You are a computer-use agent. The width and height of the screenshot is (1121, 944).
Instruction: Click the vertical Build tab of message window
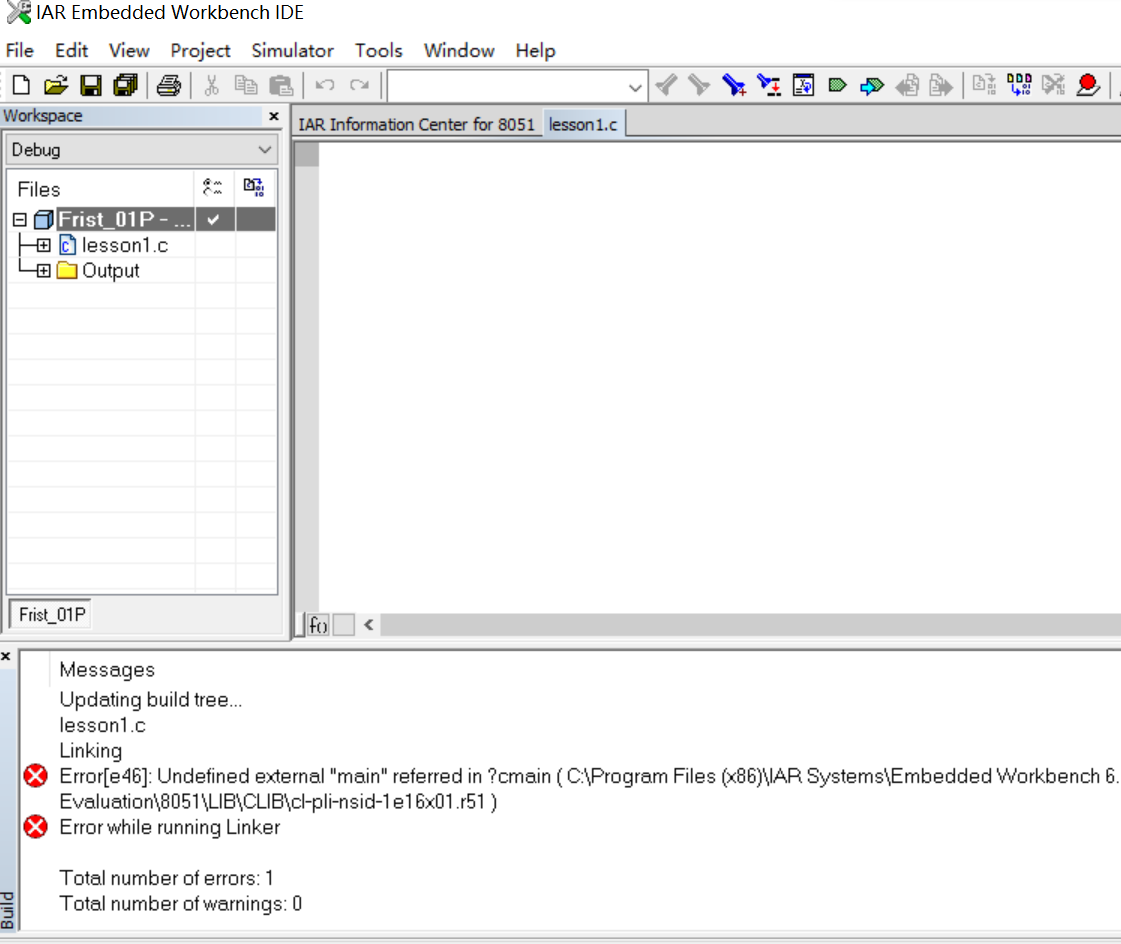(7, 910)
